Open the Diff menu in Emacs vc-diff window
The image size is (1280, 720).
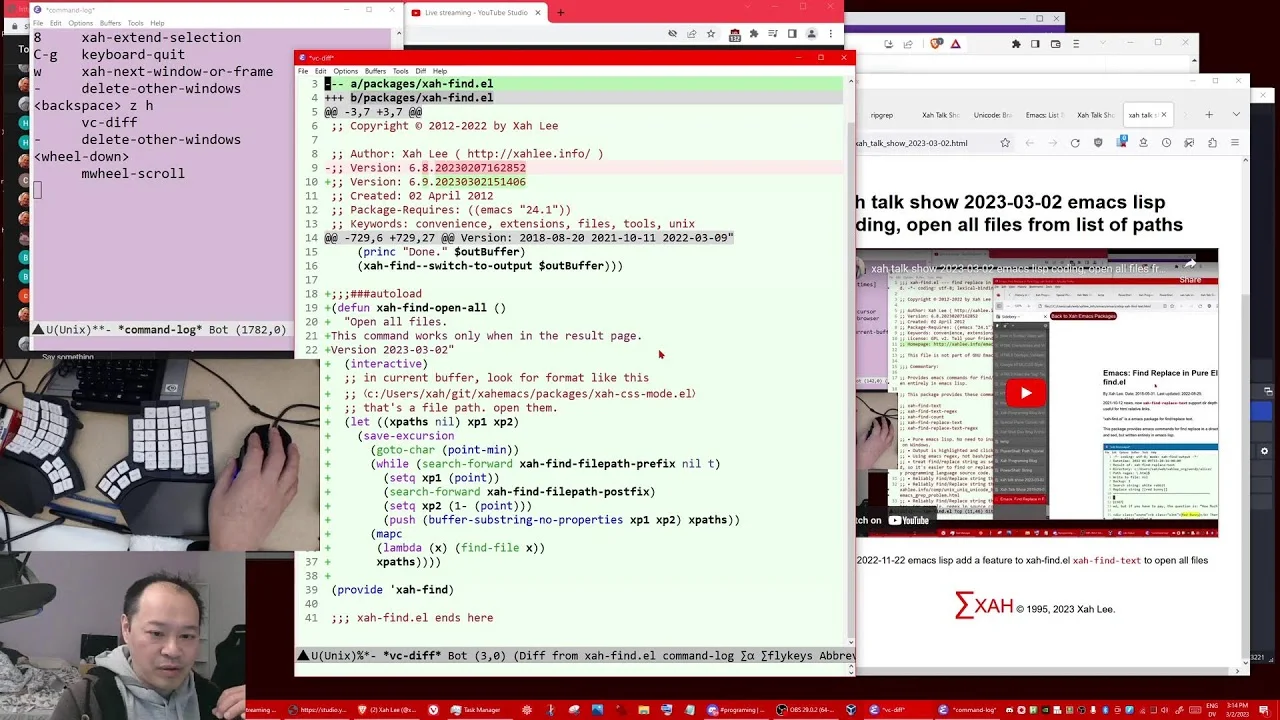coord(420,71)
